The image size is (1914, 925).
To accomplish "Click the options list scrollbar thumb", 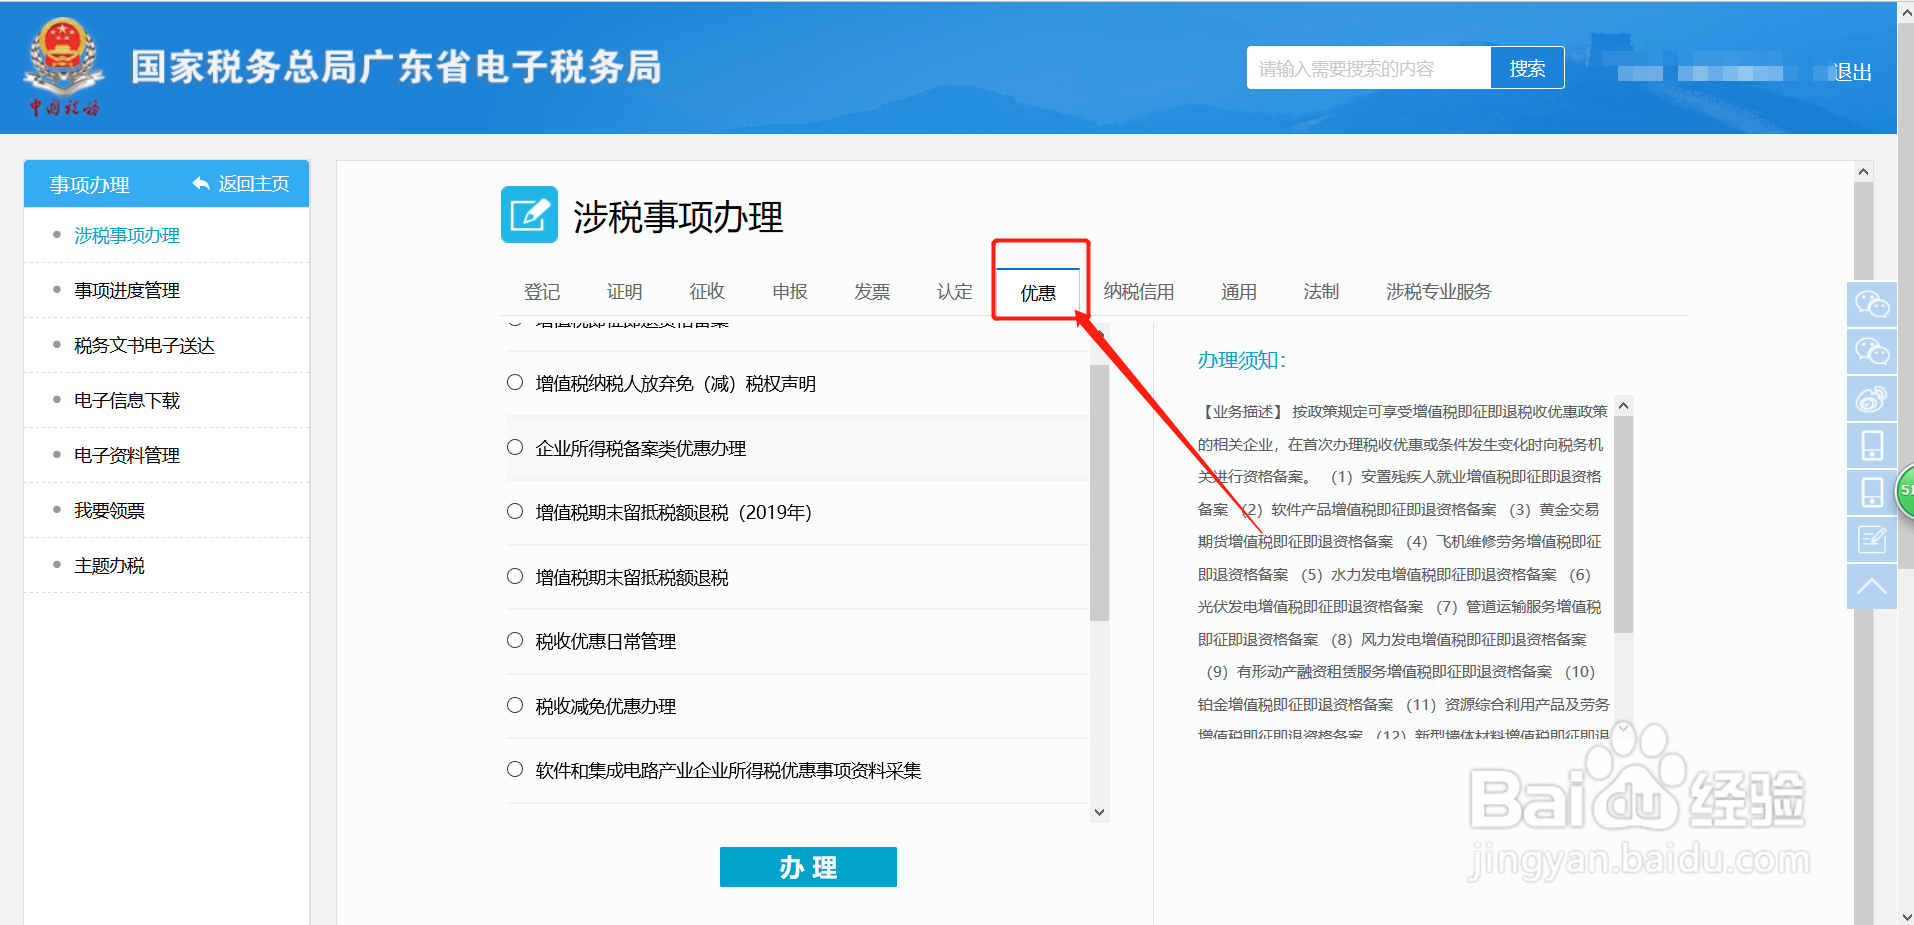I will pyautogui.click(x=1099, y=493).
